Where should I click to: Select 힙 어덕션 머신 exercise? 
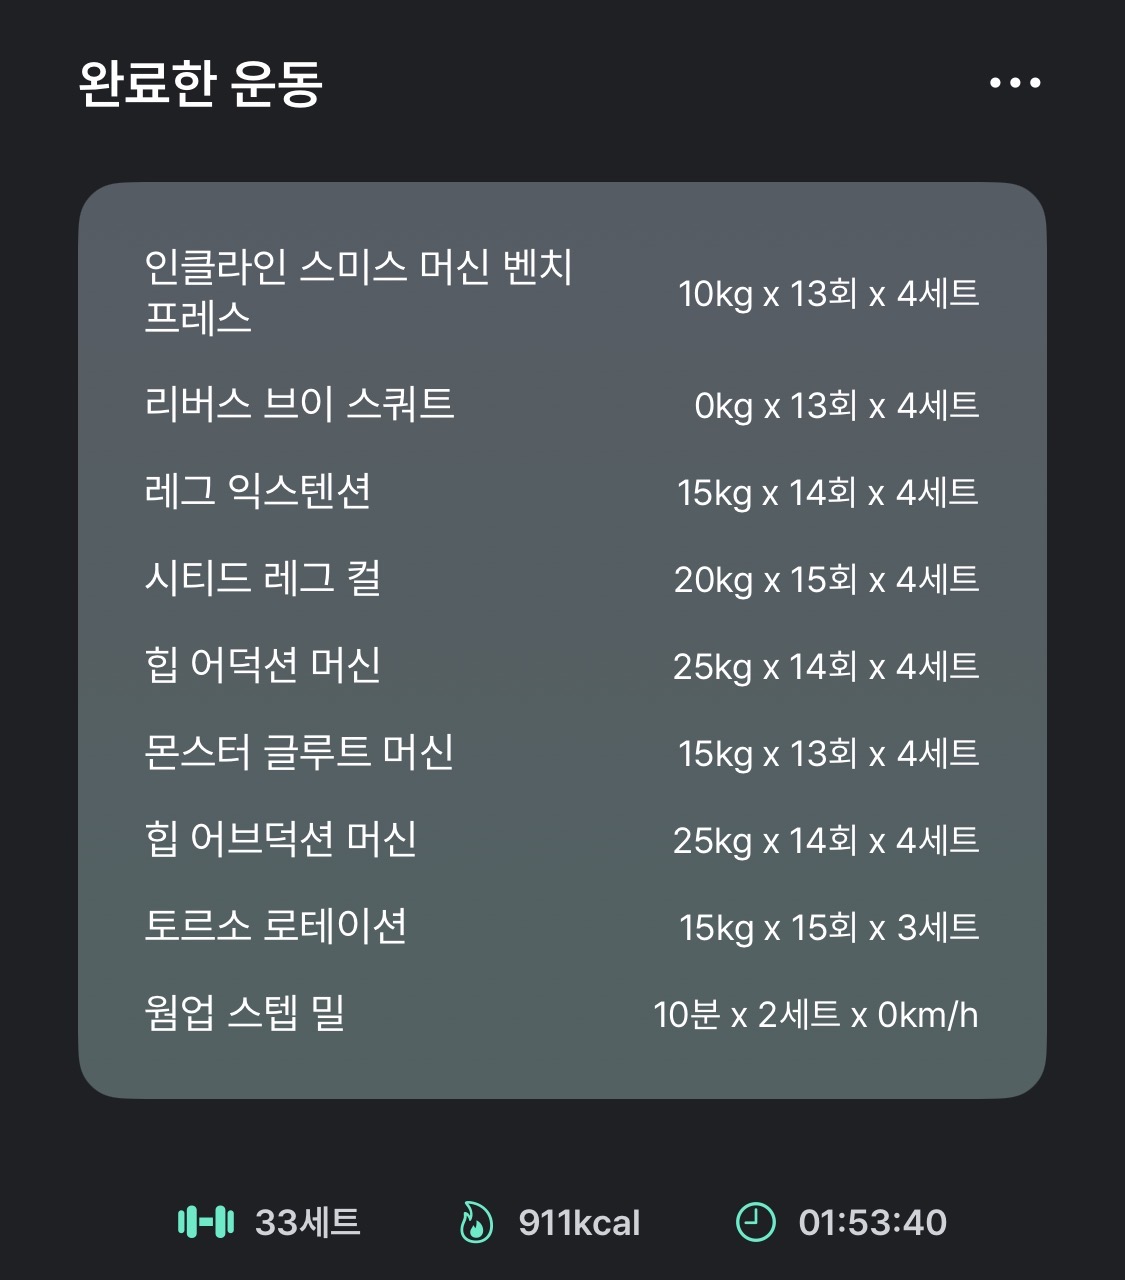pyautogui.click(x=562, y=666)
